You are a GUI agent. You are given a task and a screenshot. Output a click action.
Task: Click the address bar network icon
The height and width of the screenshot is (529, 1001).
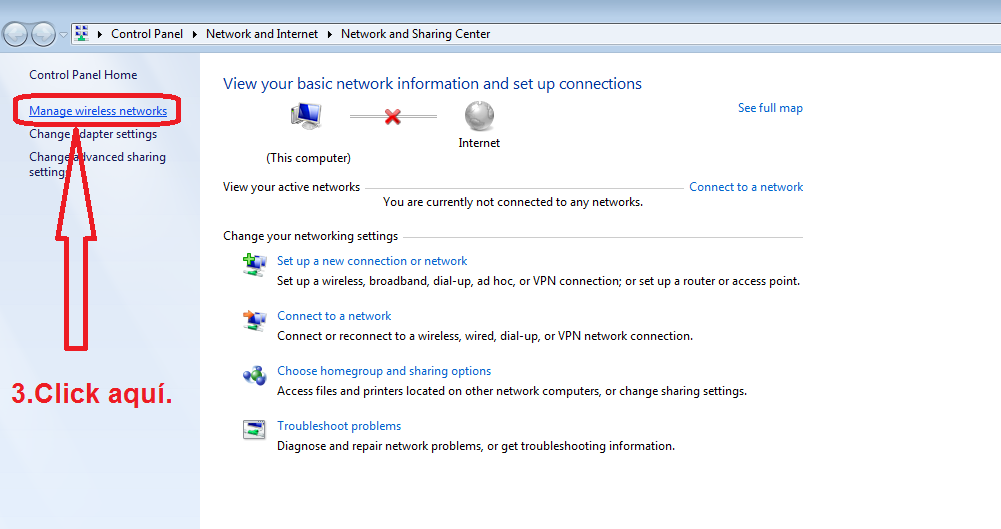82,34
